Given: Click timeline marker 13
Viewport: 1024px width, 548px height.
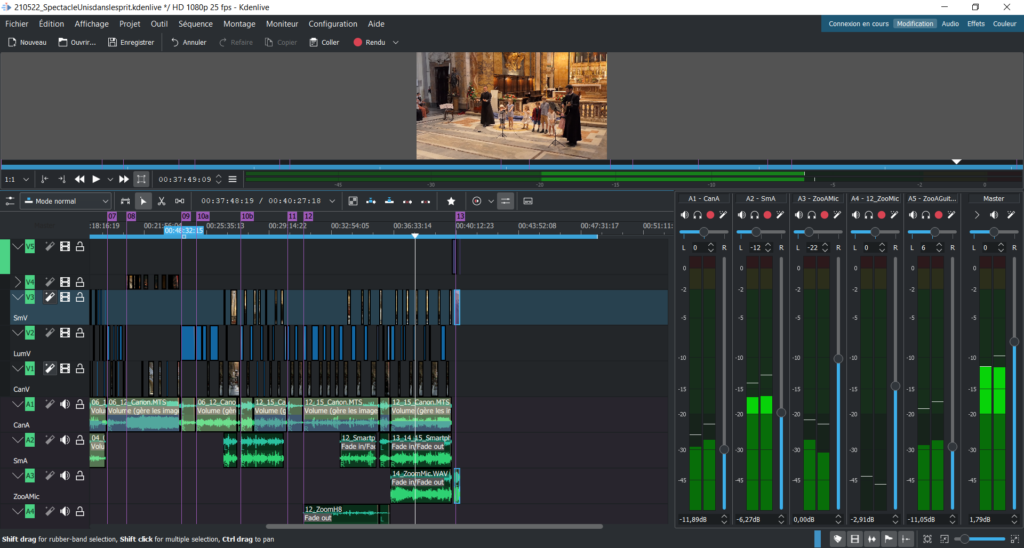Looking at the screenshot, I should pos(460,216).
